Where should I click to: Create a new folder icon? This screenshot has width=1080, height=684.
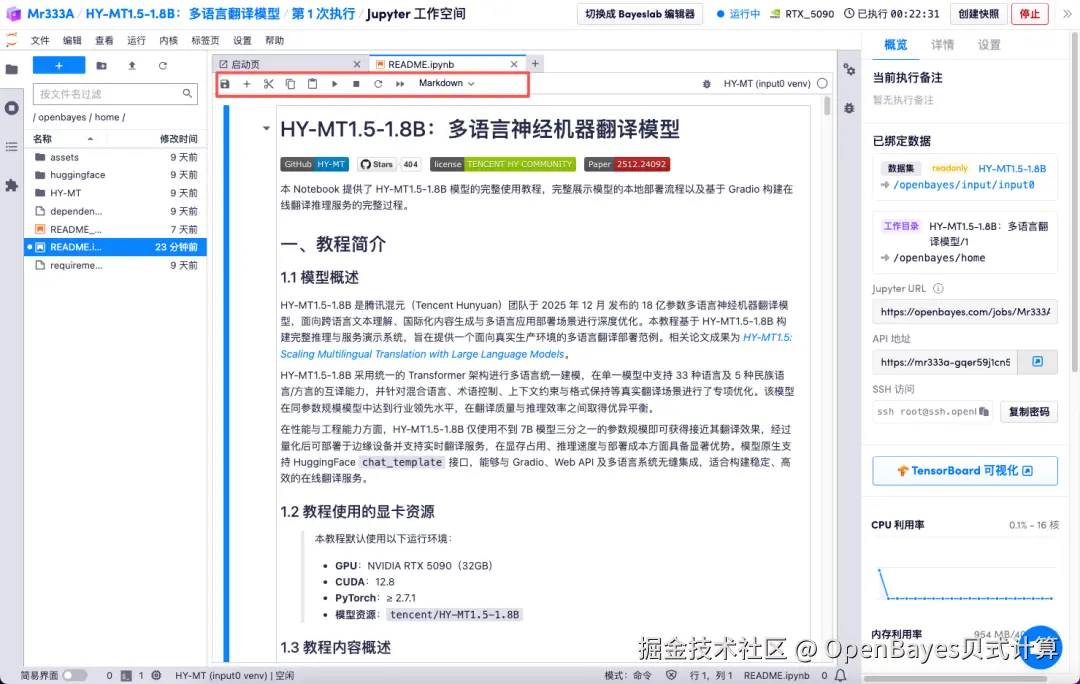[x=101, y=65]
